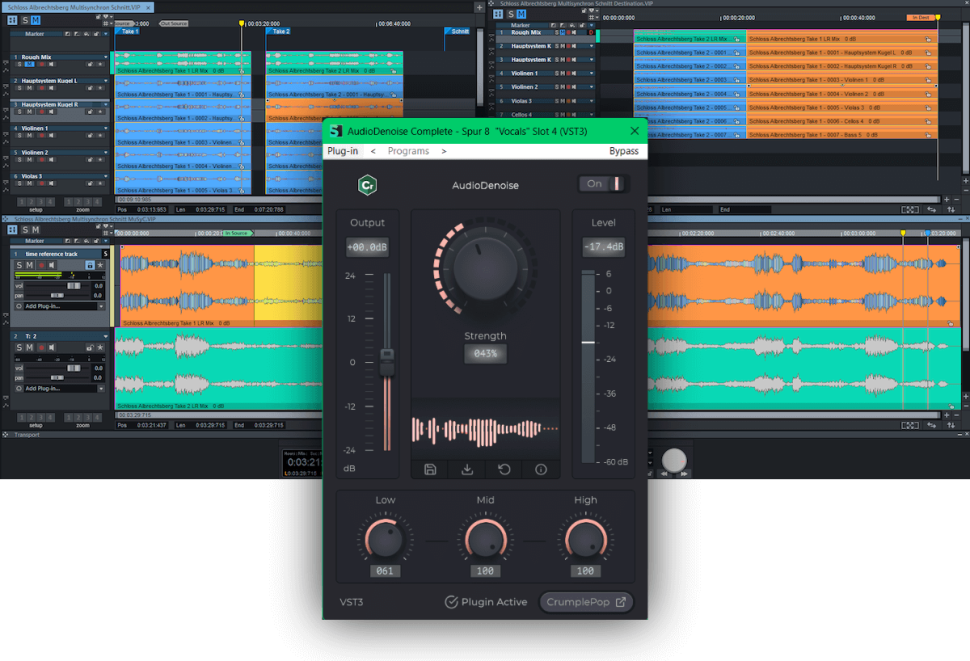Image resolution: width=970 pixels, height=661 pixels.
Task: Click the record-arm icon on Violinen 1
Action: [43, 135]
